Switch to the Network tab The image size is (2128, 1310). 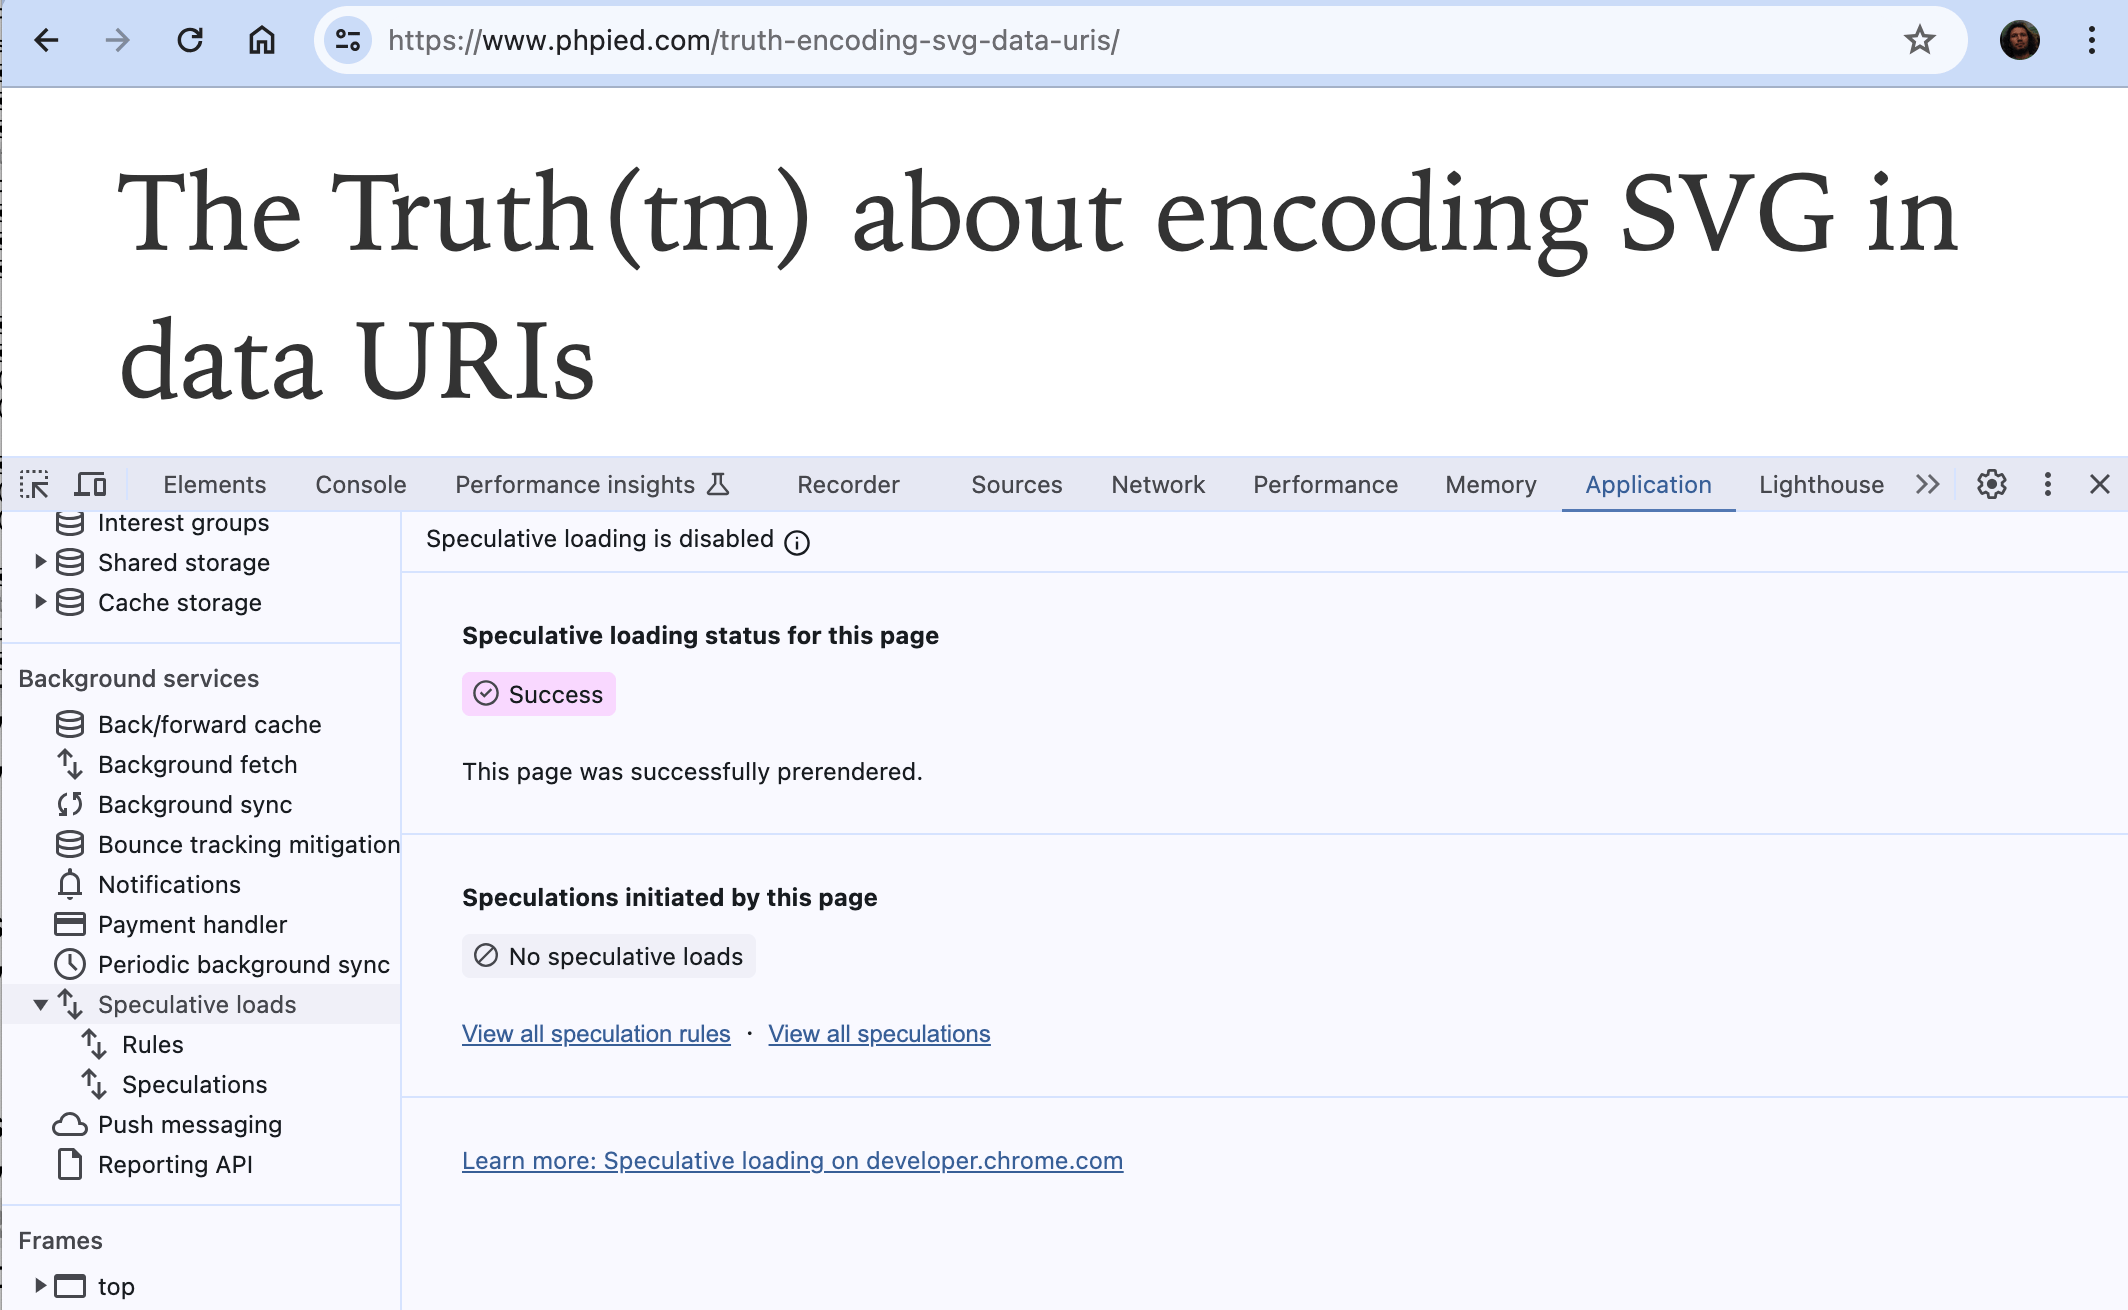[x=1158, y=485]
